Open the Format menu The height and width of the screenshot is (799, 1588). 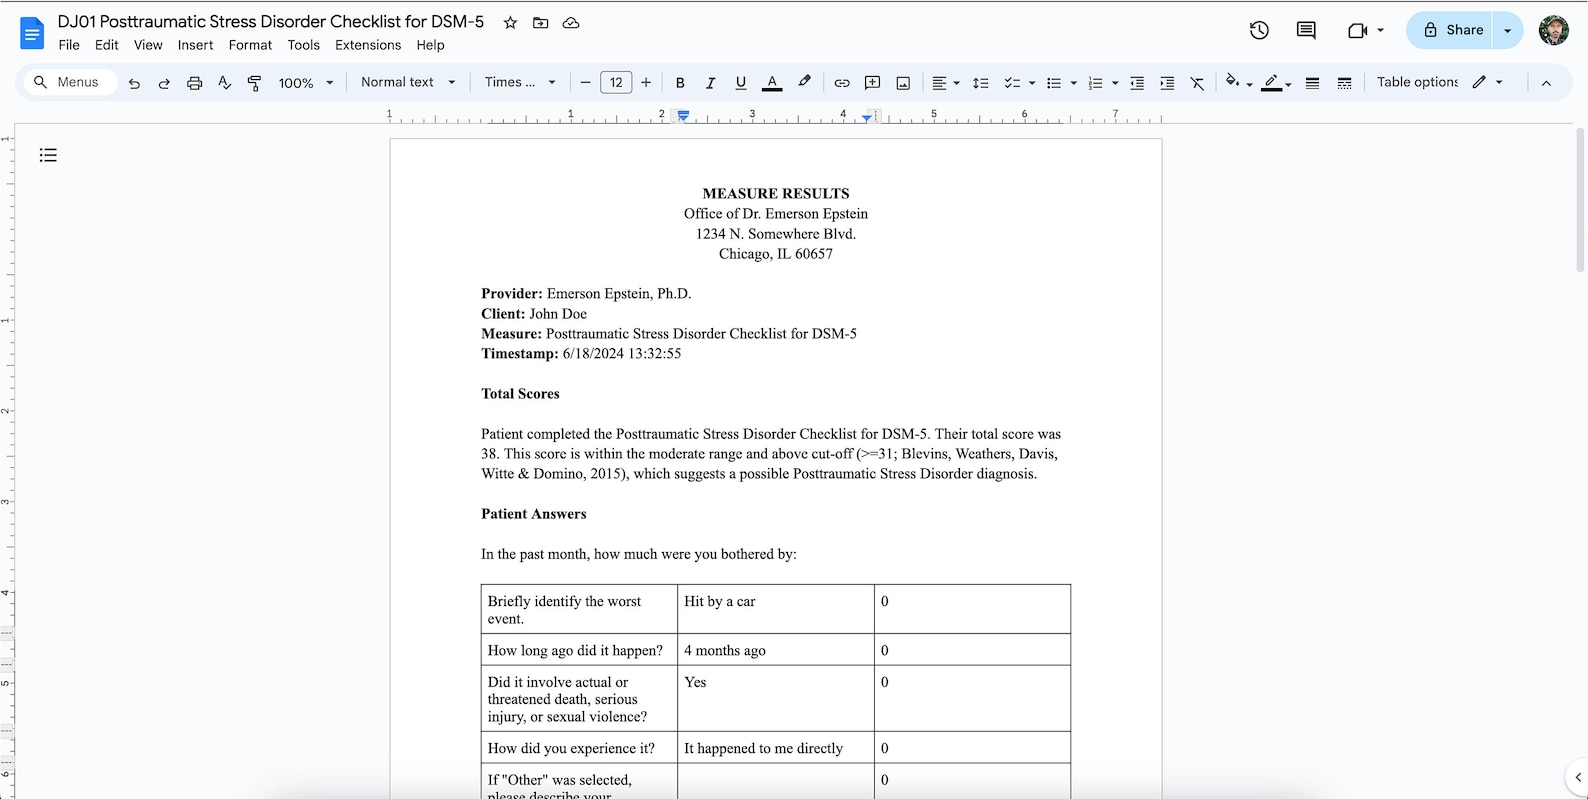point(250,45)
